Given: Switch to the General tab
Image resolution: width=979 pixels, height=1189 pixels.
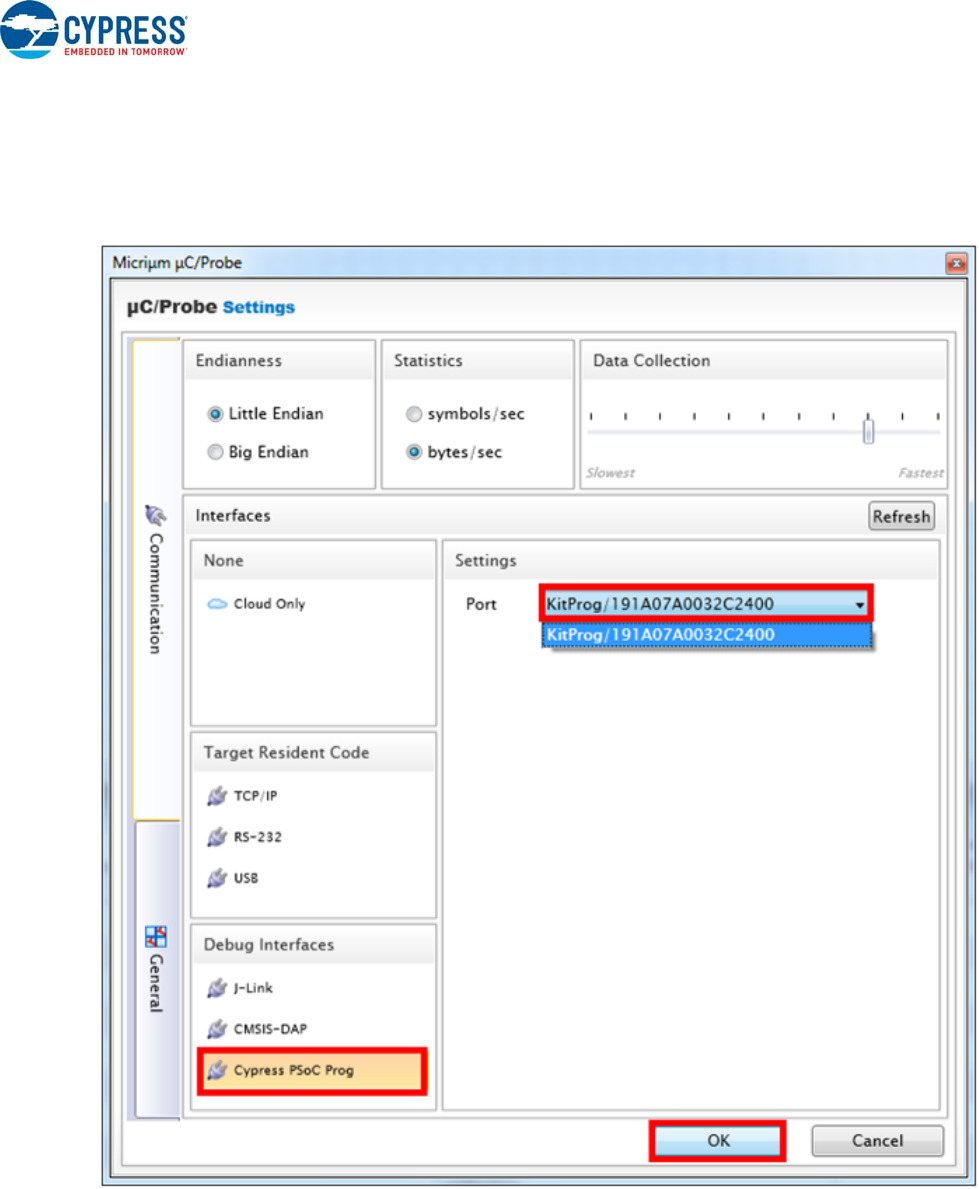Looking at the screenshot, I should pyautogui.click(x=156, y=968).
